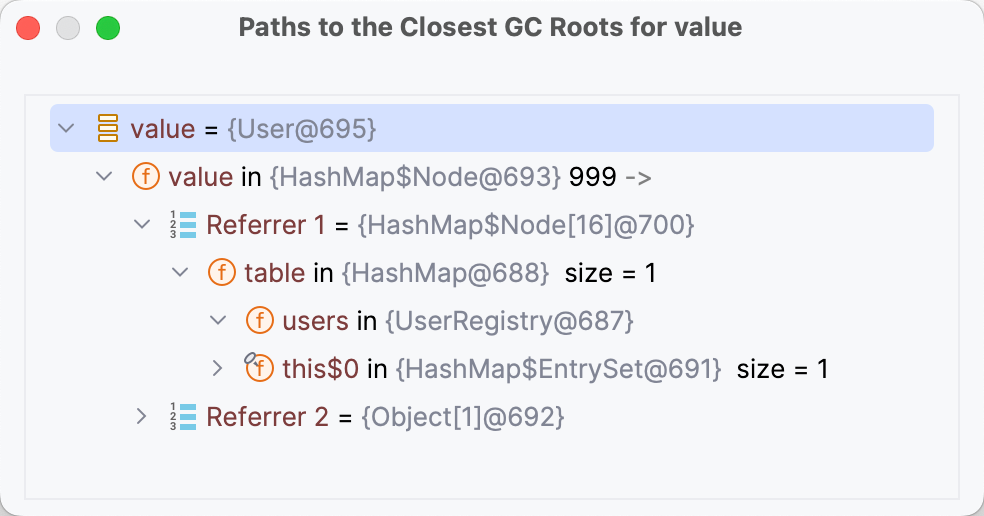The width and height of the screenshot is (984, 516).
Task: Select the Referrer 1 = {HashMap$Node[16]@700} row
Action: (x=450, y=225)
